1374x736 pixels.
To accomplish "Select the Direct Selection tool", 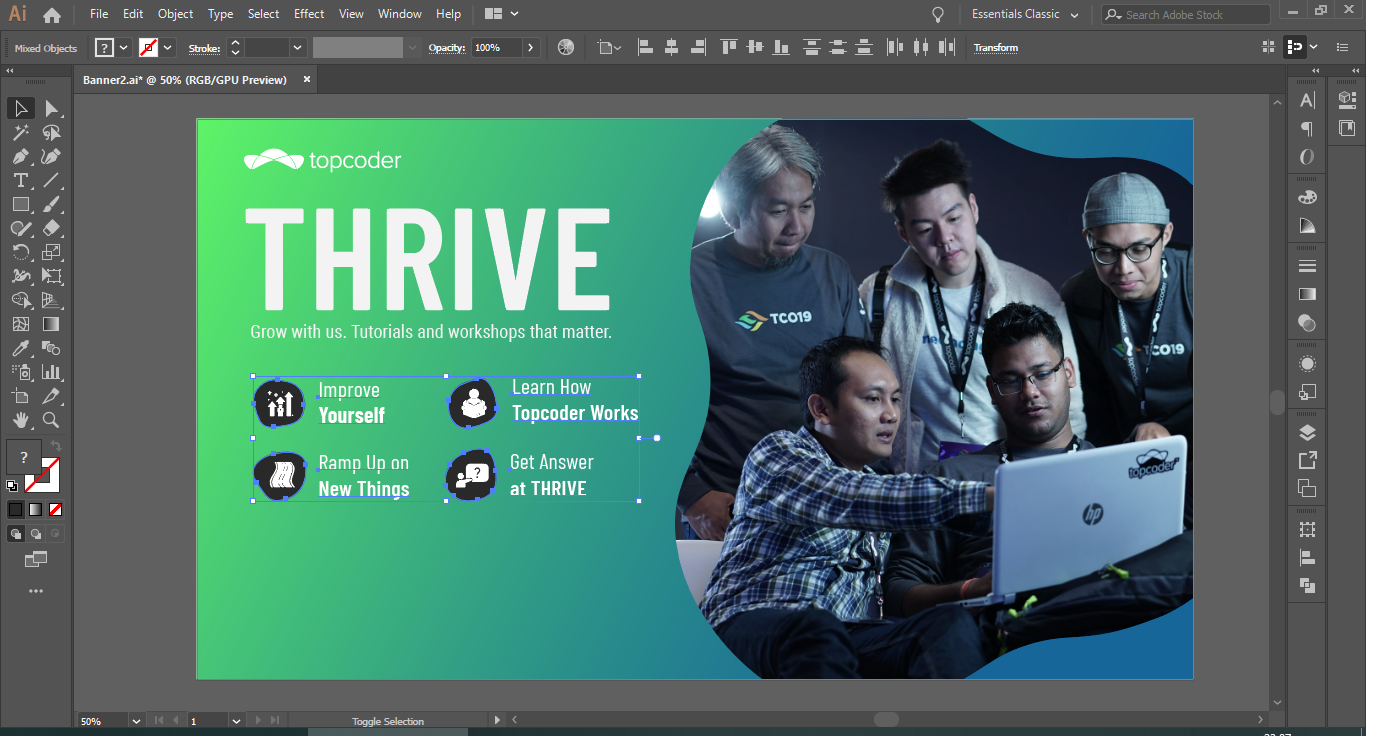I will click(52, 108).
